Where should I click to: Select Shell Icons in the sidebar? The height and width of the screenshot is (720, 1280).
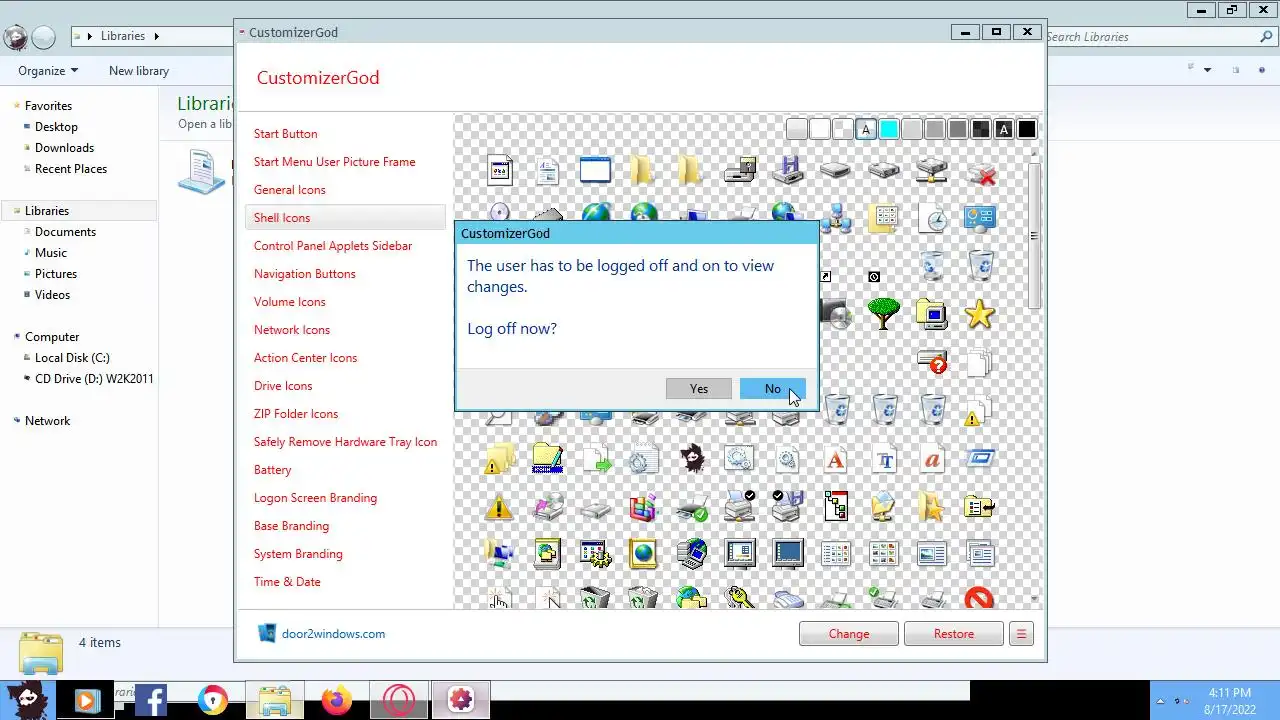[345, 218]
